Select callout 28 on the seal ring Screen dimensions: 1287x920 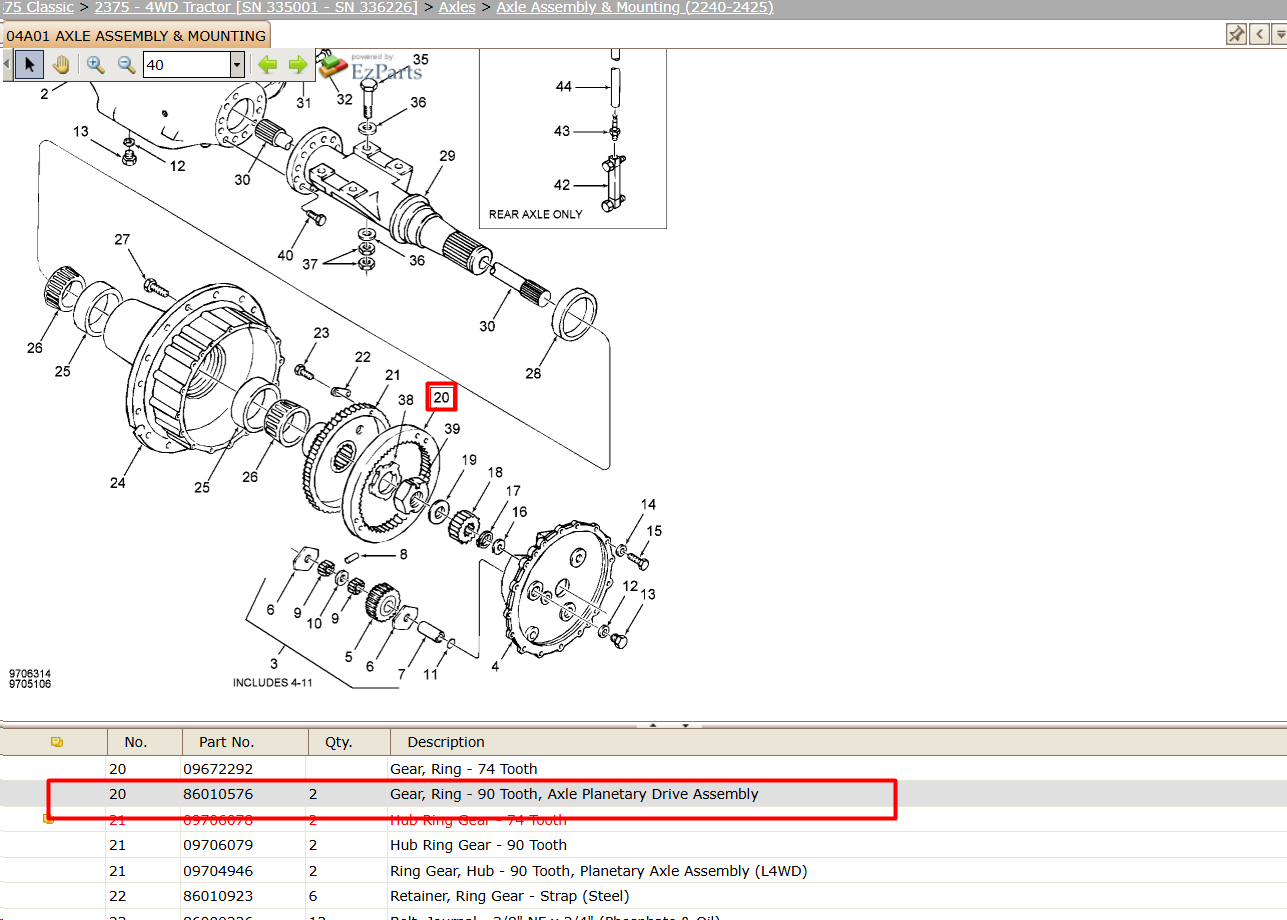(x=534, y=373)
